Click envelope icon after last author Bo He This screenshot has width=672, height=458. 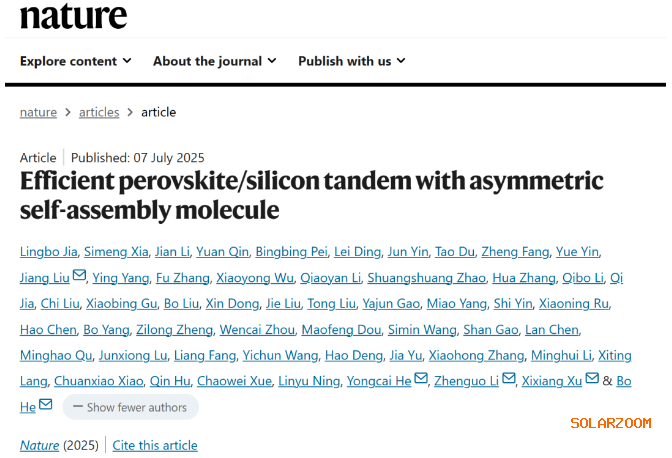(x=45, y=405)
